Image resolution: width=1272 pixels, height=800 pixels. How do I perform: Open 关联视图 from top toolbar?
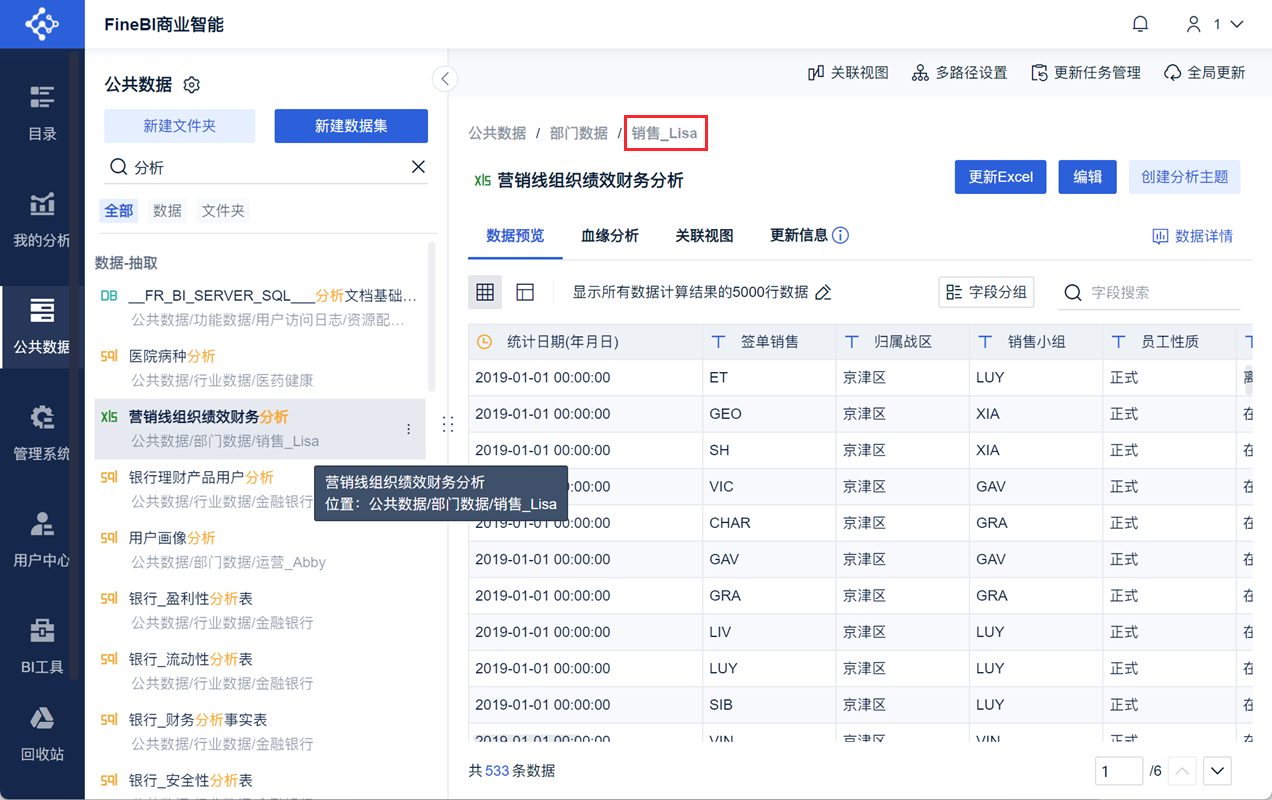coord(848,73)
